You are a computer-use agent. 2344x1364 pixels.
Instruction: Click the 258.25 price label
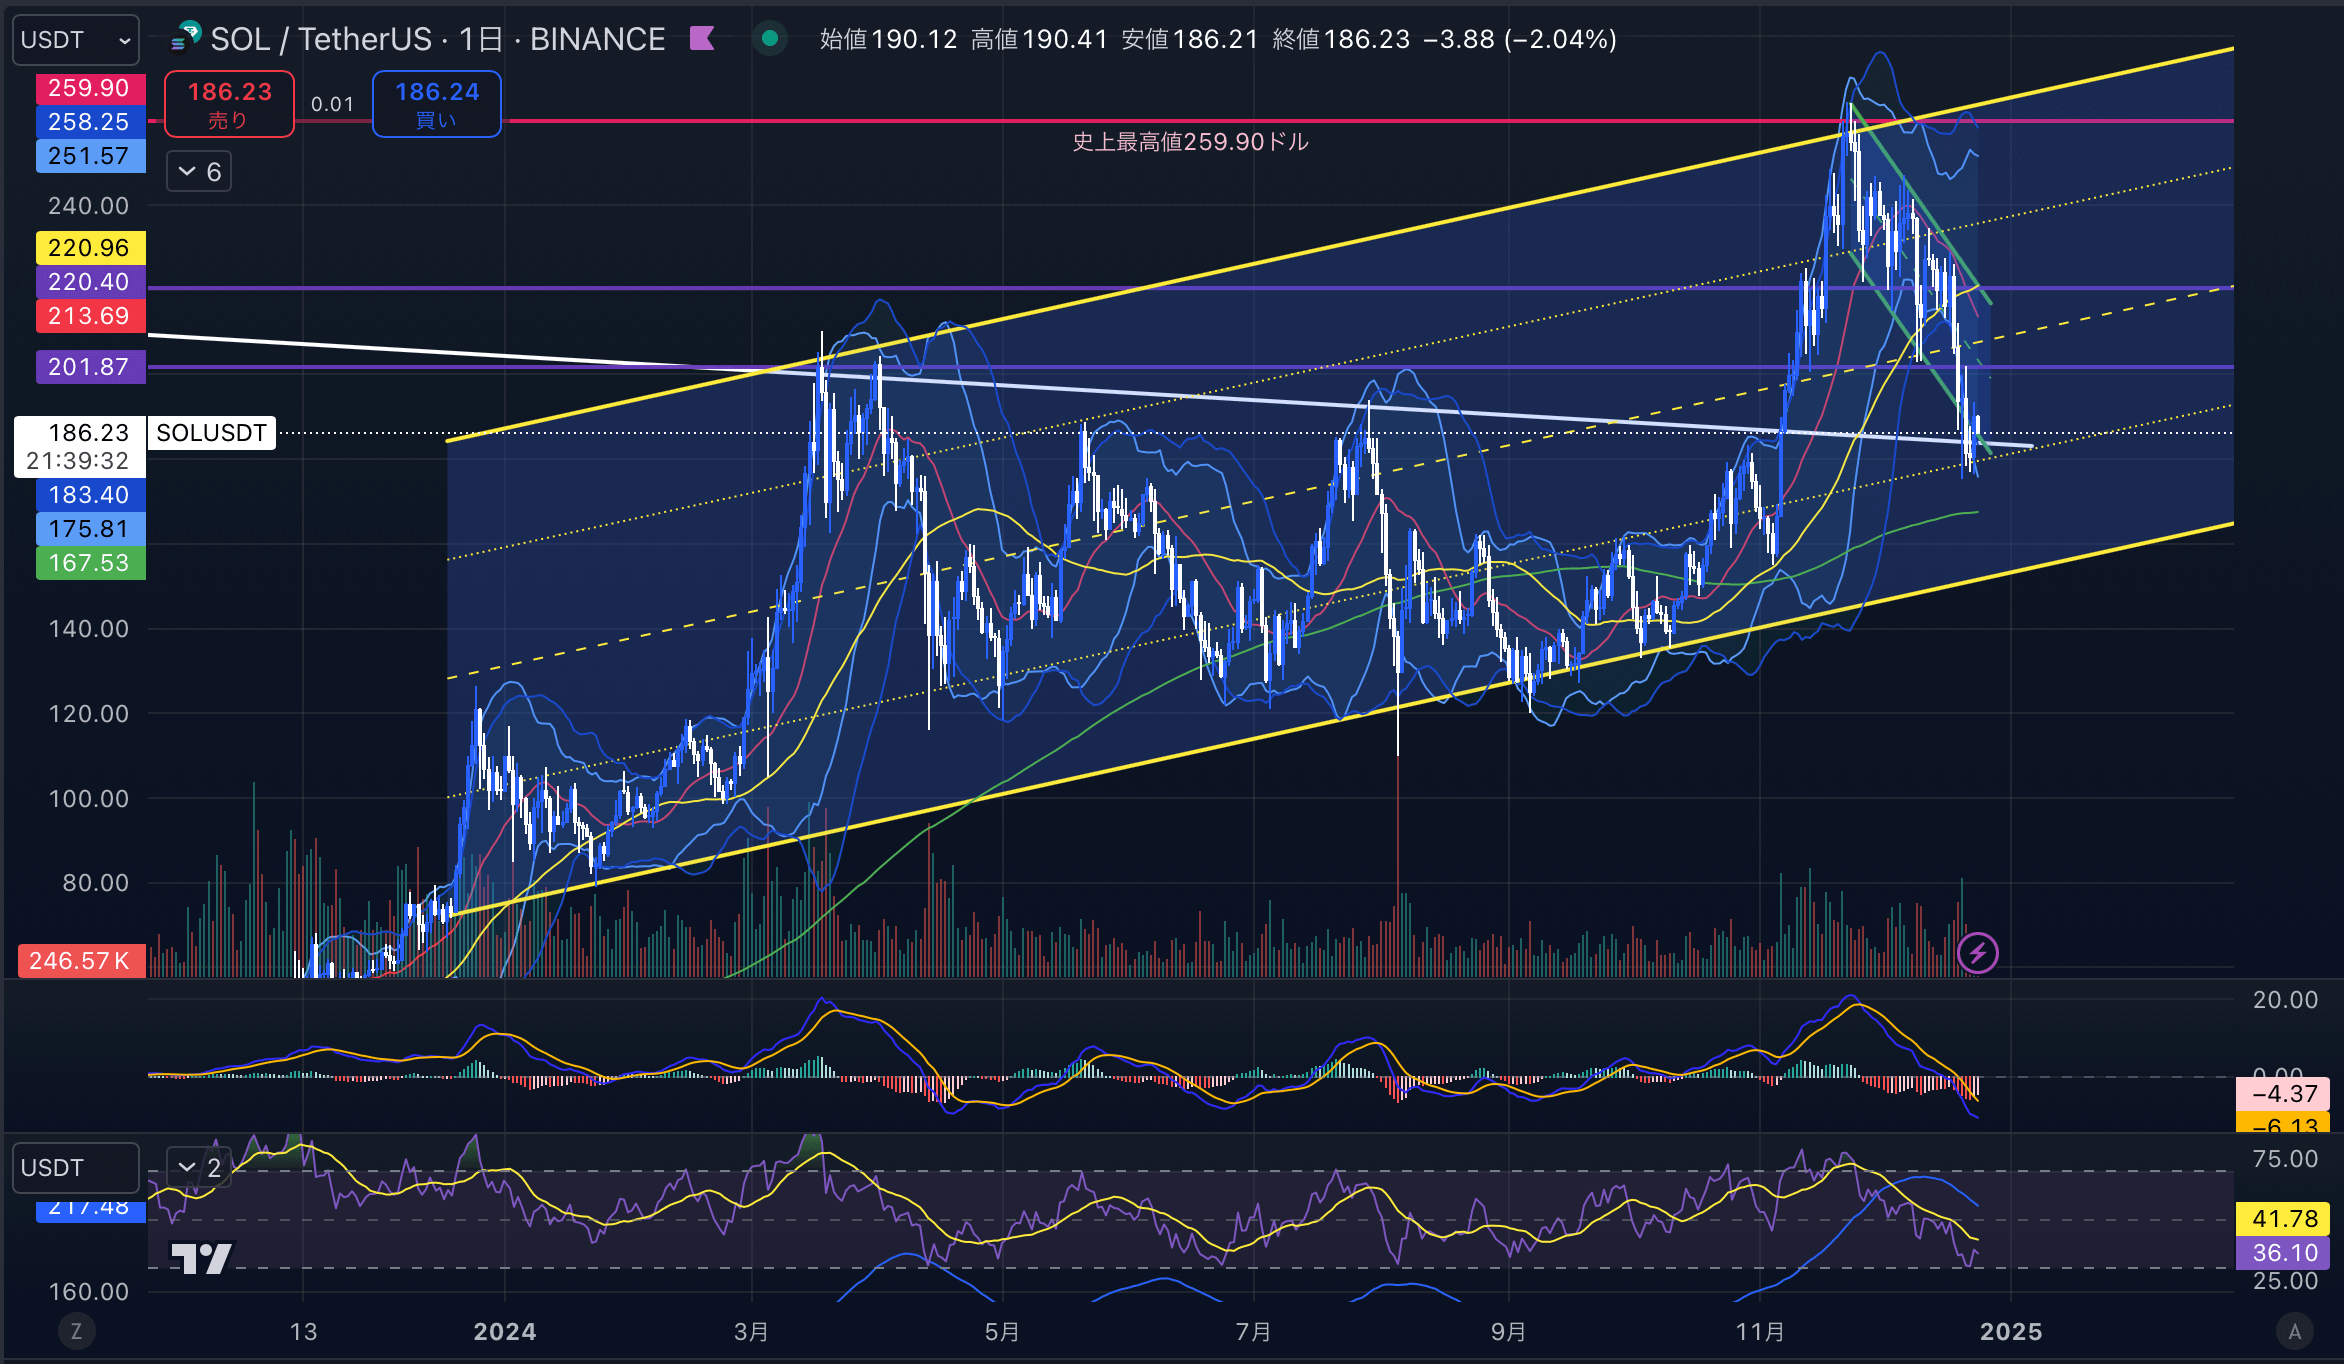pyautogui.click(x=90, y=122)
